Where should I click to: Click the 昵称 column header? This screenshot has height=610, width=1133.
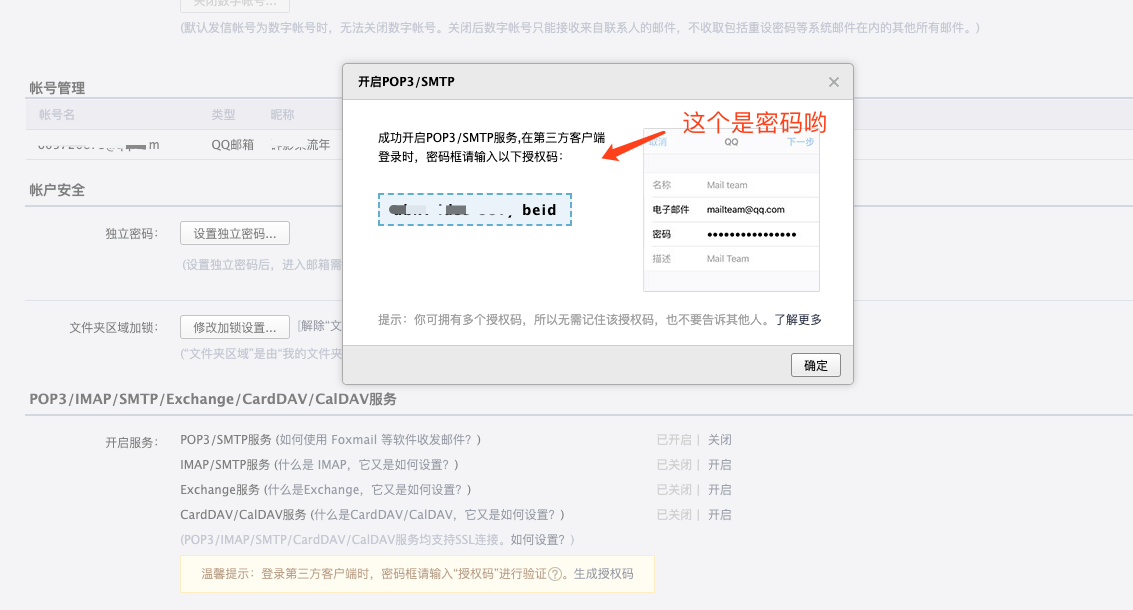(283, 114)
